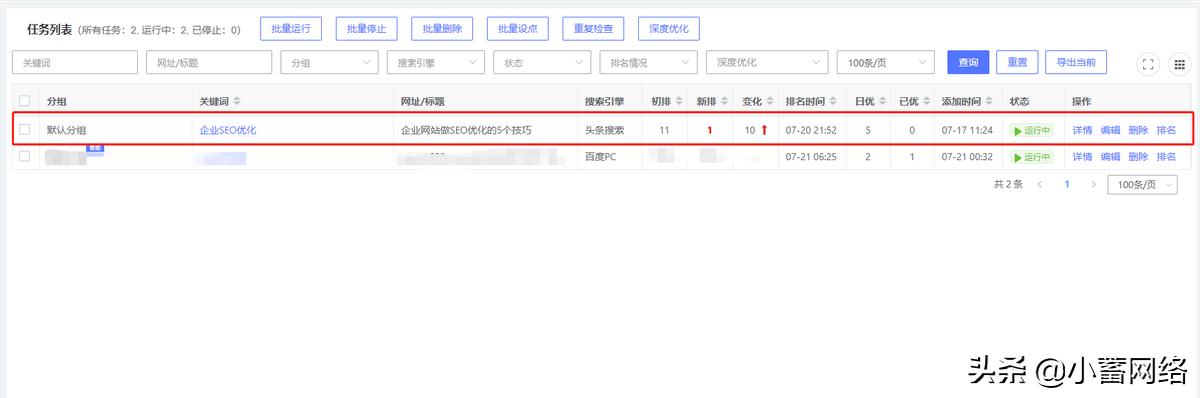The height and width of the screenshot is (398, 1200).
Task: Click the 批量停止 button
Action: (367, 29)
